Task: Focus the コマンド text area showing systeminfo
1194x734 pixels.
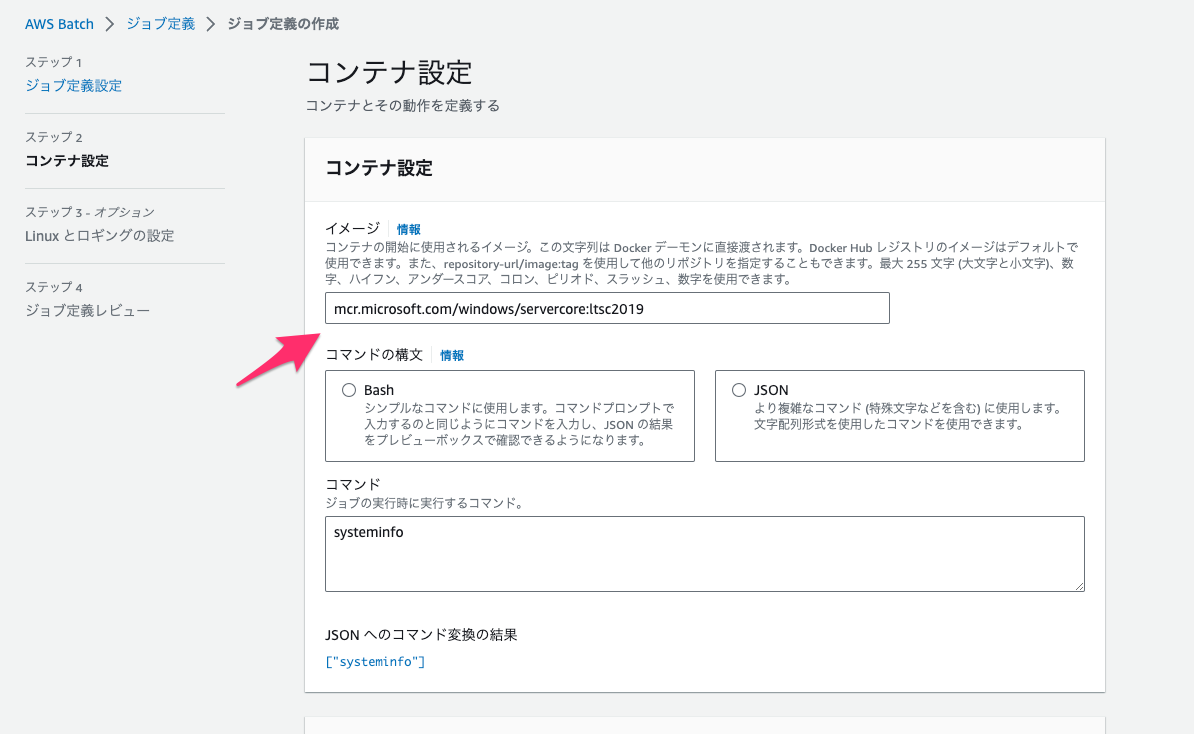Action: [704, 553]
